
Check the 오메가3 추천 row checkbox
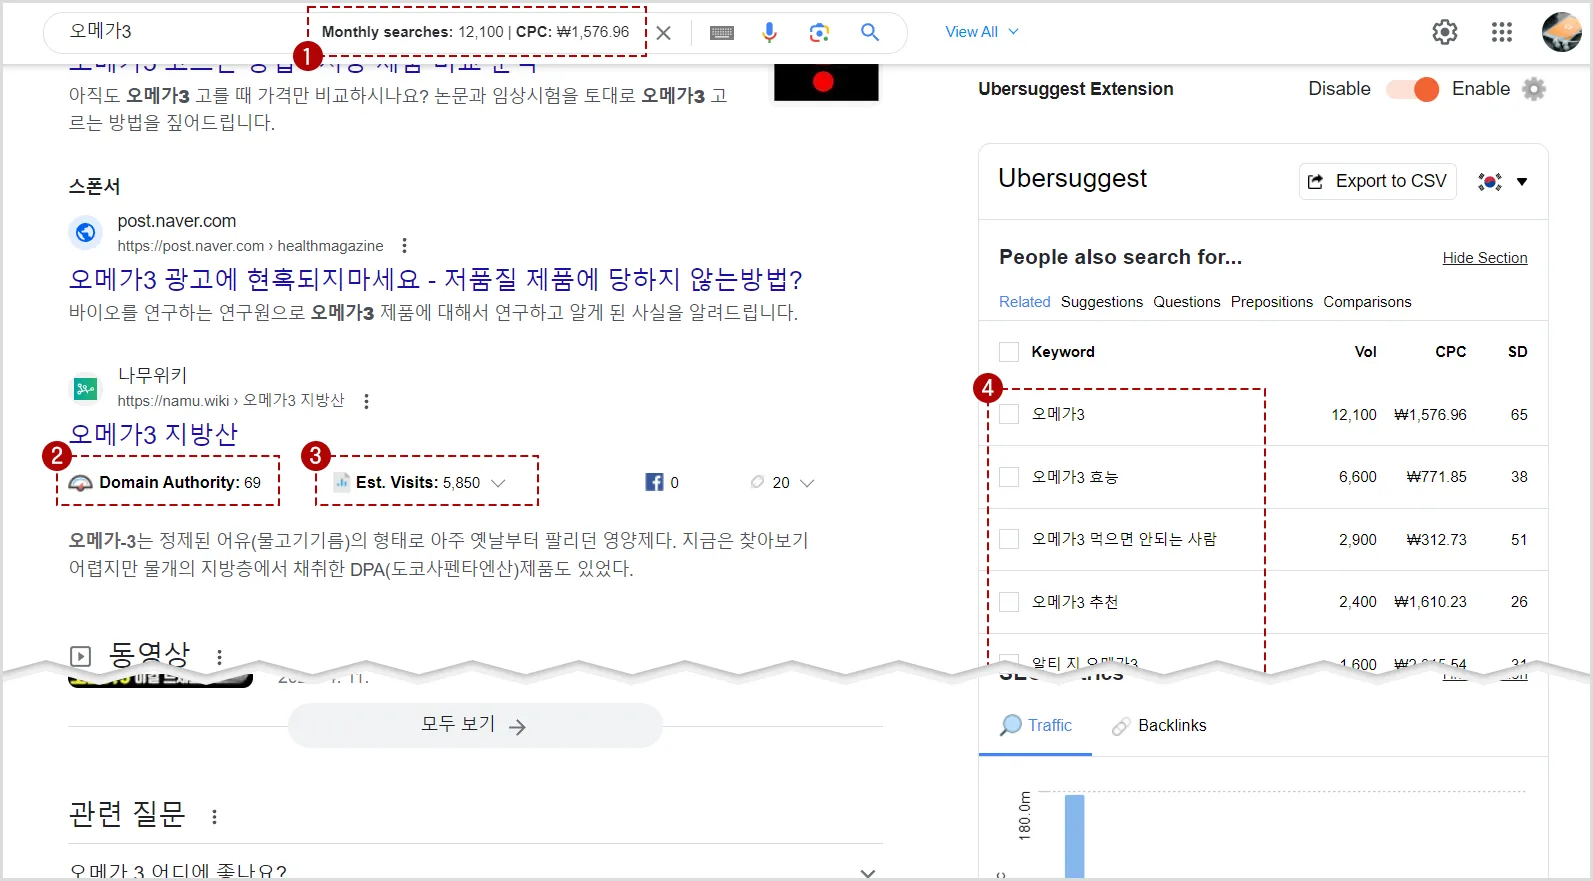pyautogui.click(x=1009, y=602)
